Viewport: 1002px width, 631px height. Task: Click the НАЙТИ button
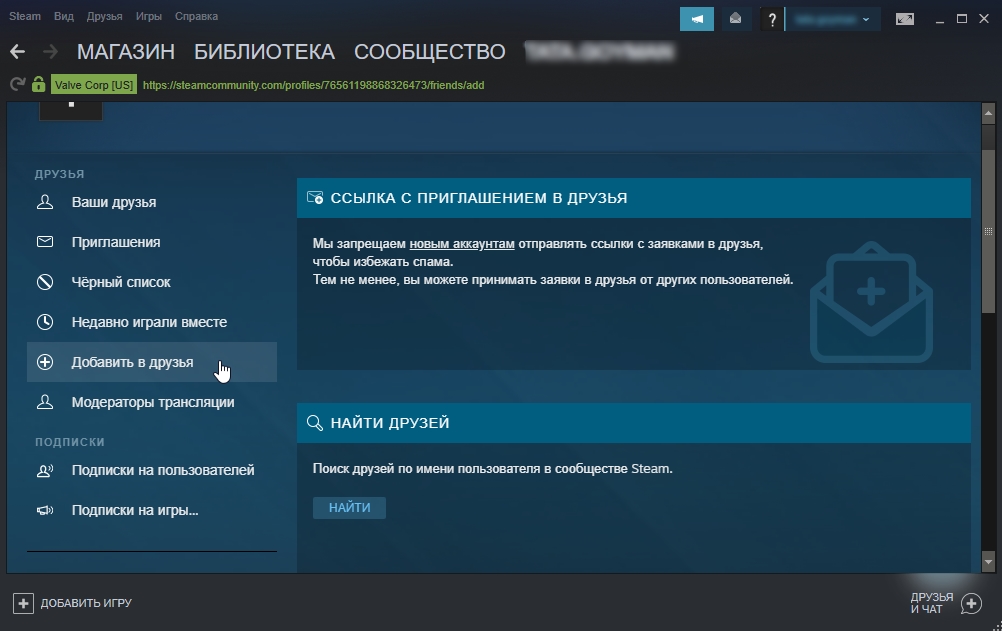point(350,508)
